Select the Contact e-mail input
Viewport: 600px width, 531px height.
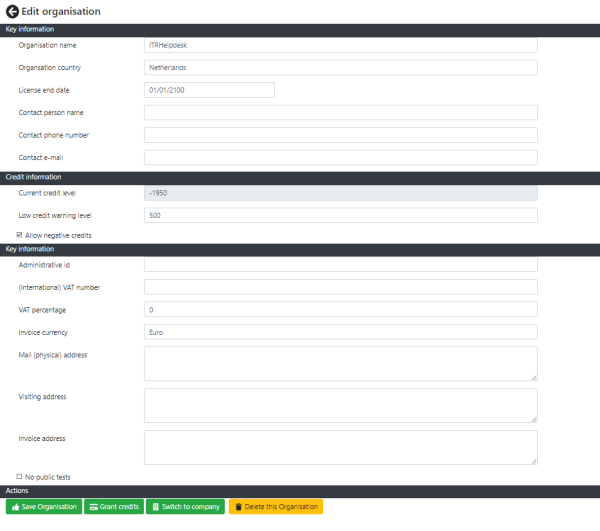click(341, 158)
